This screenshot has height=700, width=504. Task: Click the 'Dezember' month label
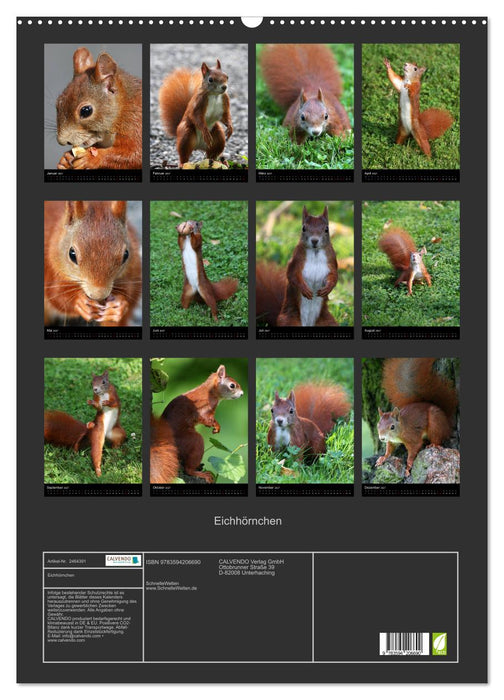(372, 488)
